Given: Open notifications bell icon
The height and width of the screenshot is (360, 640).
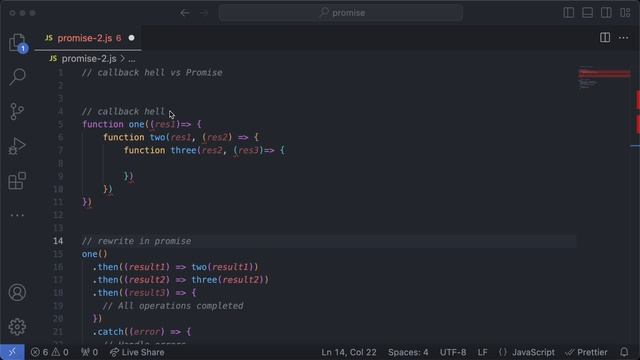Looking at the screenshot, I should click(624, 352).
